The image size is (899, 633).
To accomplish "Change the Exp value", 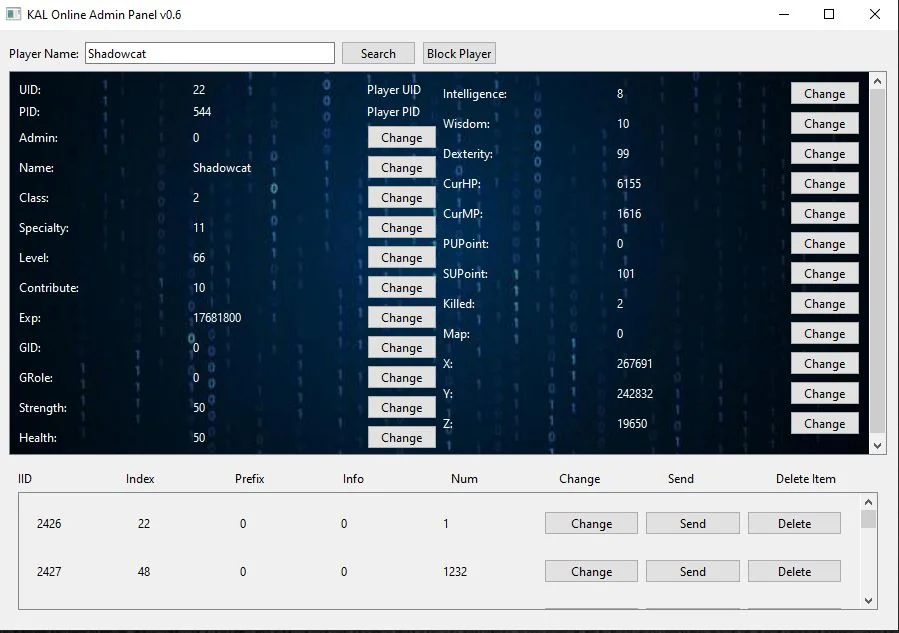I will coord(401,318).
